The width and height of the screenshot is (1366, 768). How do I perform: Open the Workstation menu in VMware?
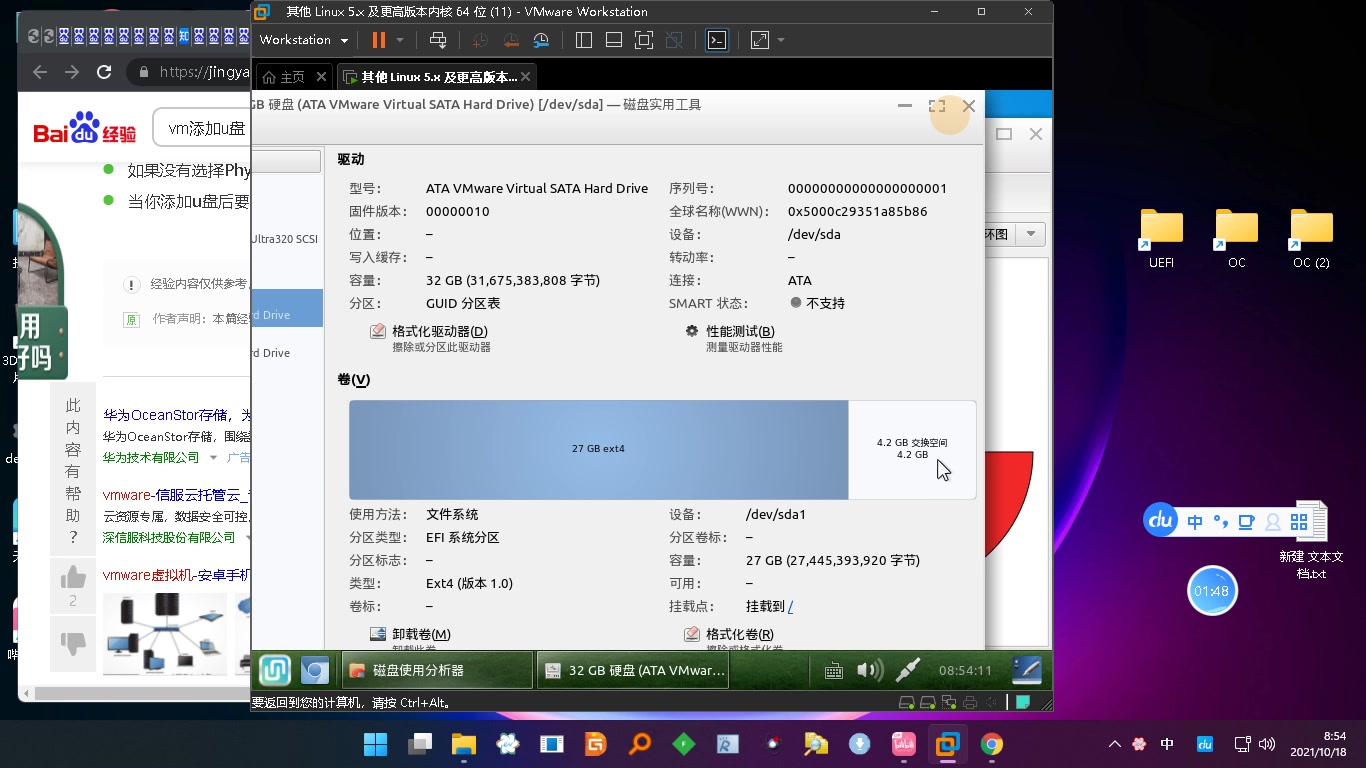(x=304, y=40)
